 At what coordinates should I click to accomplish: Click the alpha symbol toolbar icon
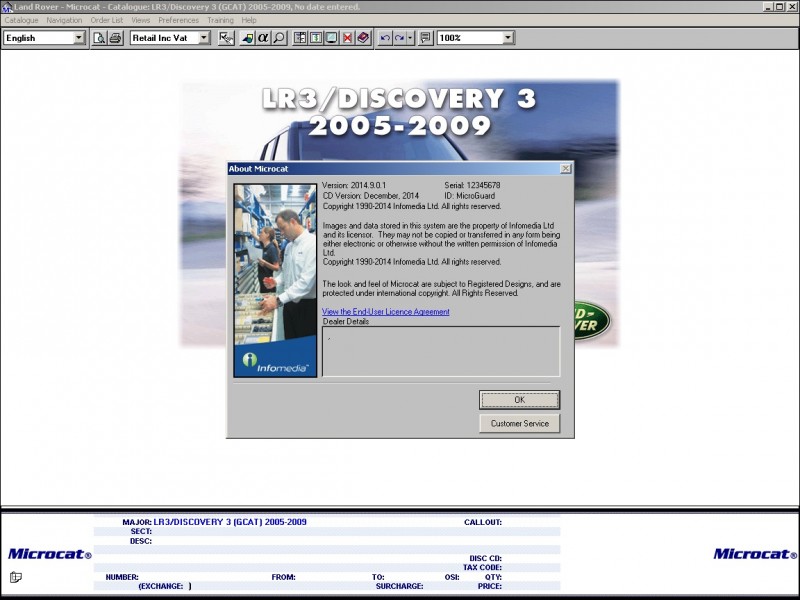(x=263, y=38)
